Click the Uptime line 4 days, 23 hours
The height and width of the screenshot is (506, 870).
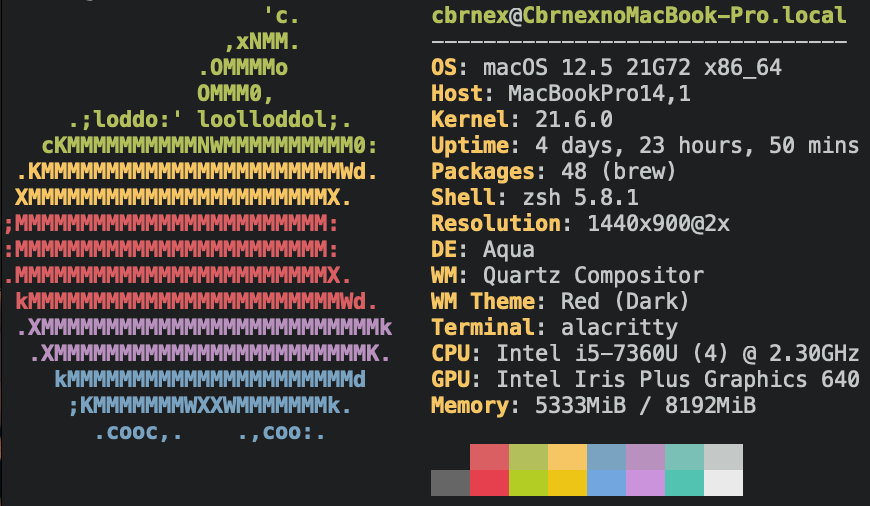(x=645, y=145)
